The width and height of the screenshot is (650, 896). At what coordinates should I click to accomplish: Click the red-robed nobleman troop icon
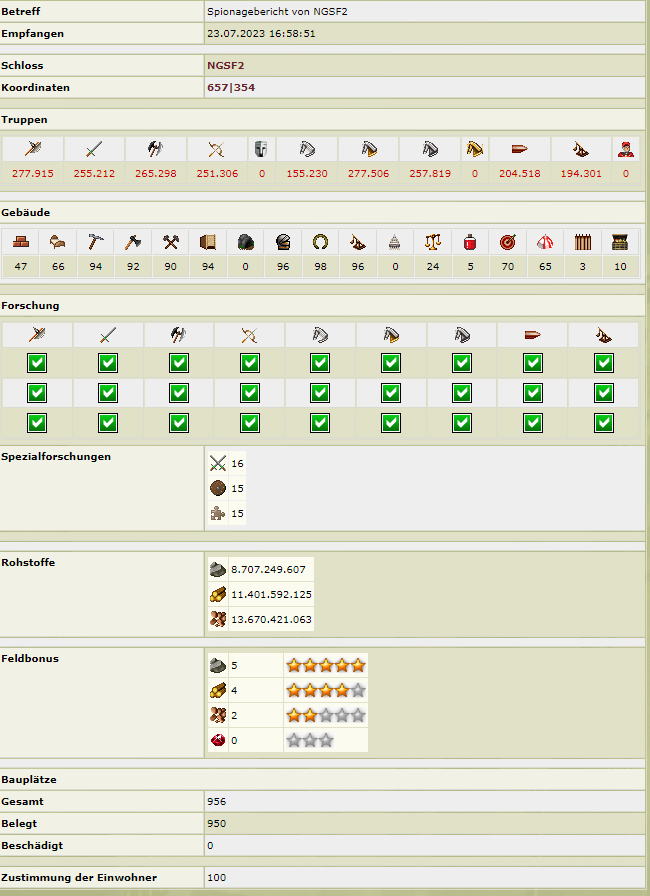(x=625, y=149)
